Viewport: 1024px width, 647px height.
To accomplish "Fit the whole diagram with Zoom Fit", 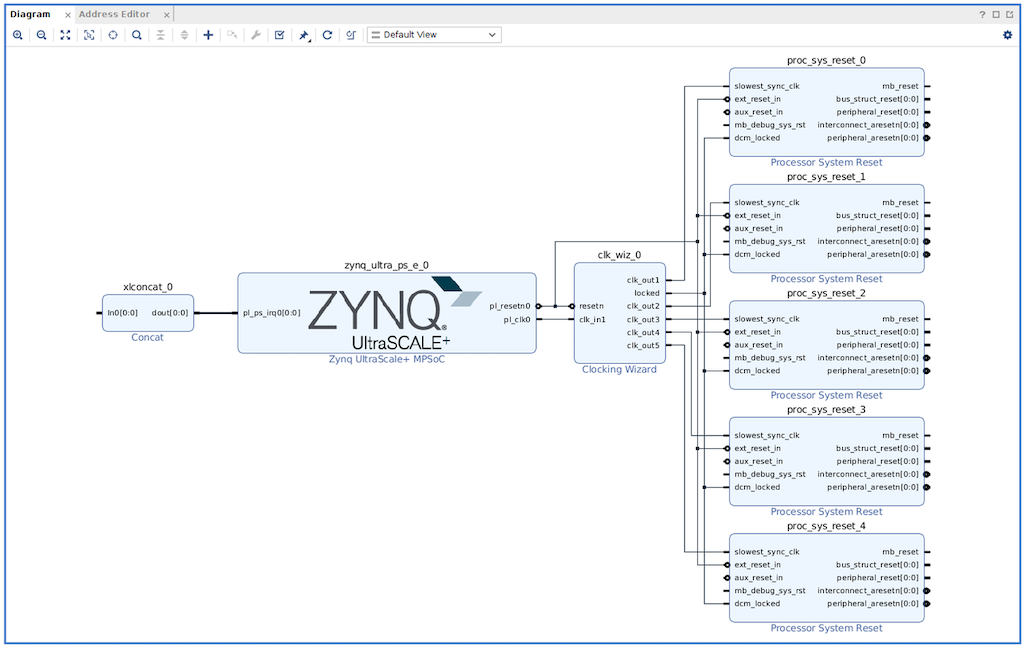I will click(65, 35).
